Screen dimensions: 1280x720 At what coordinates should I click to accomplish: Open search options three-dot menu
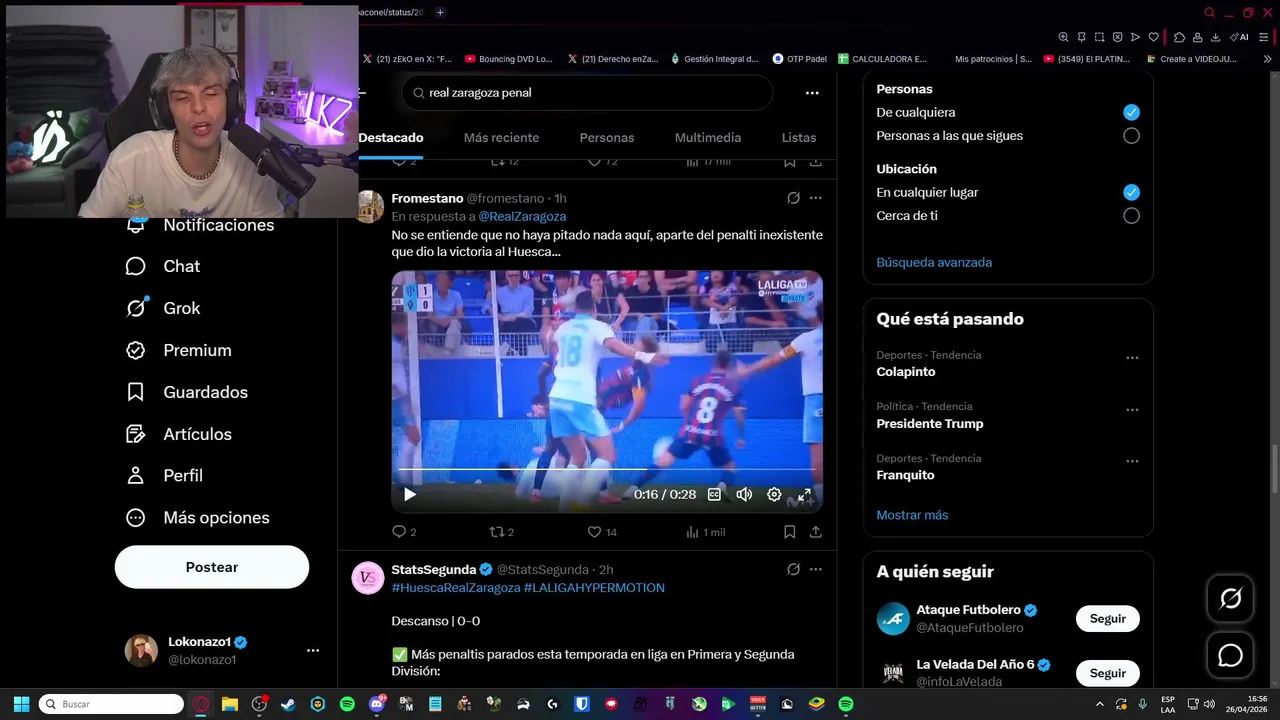[x=812, y=93]
